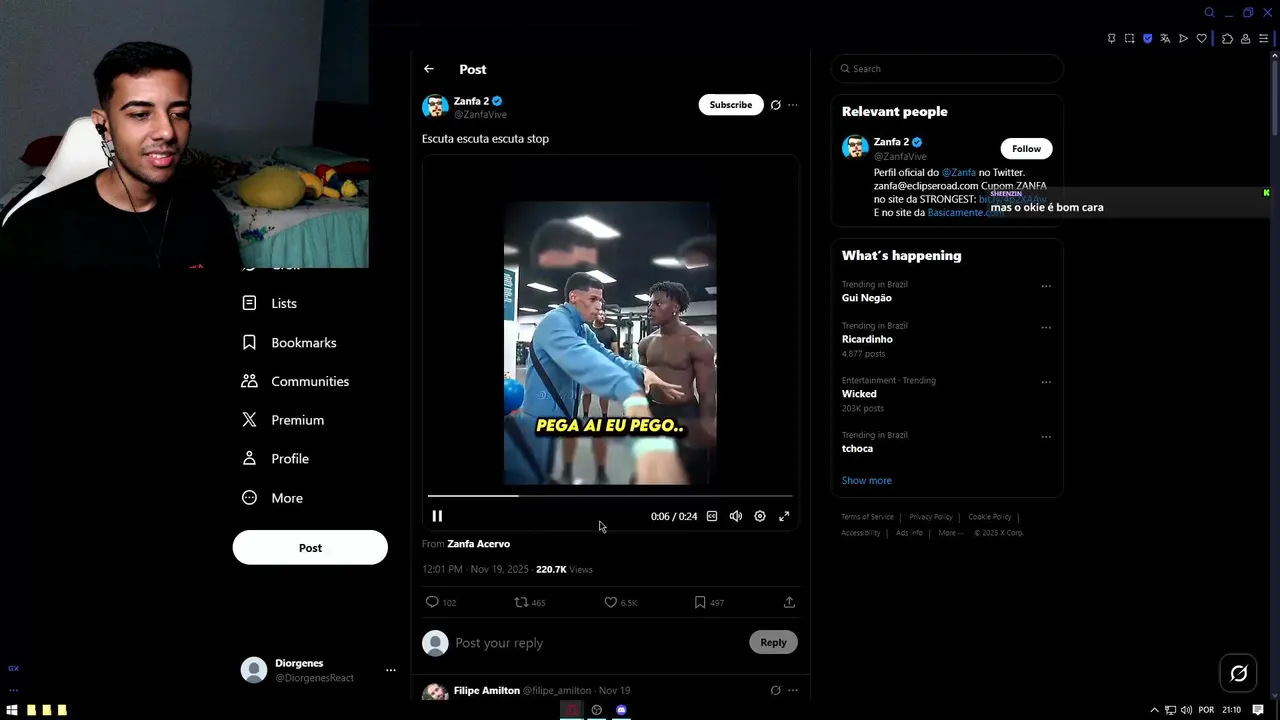Open the Ads info footer link
Screen dimensions: 1280x720
pyautogui.click(x=909, y=533)
